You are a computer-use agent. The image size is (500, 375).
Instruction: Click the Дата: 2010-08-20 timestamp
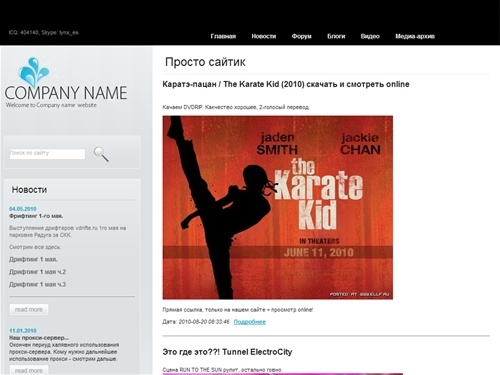coord(196,322)
